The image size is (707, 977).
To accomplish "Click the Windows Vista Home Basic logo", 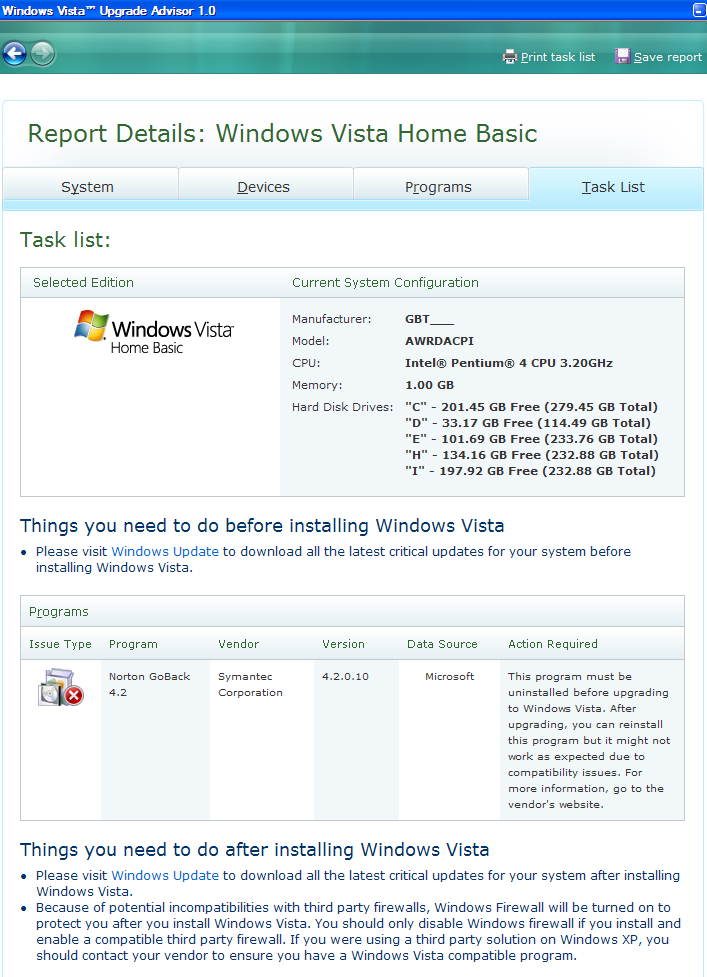I will click(x=153, y=333).
